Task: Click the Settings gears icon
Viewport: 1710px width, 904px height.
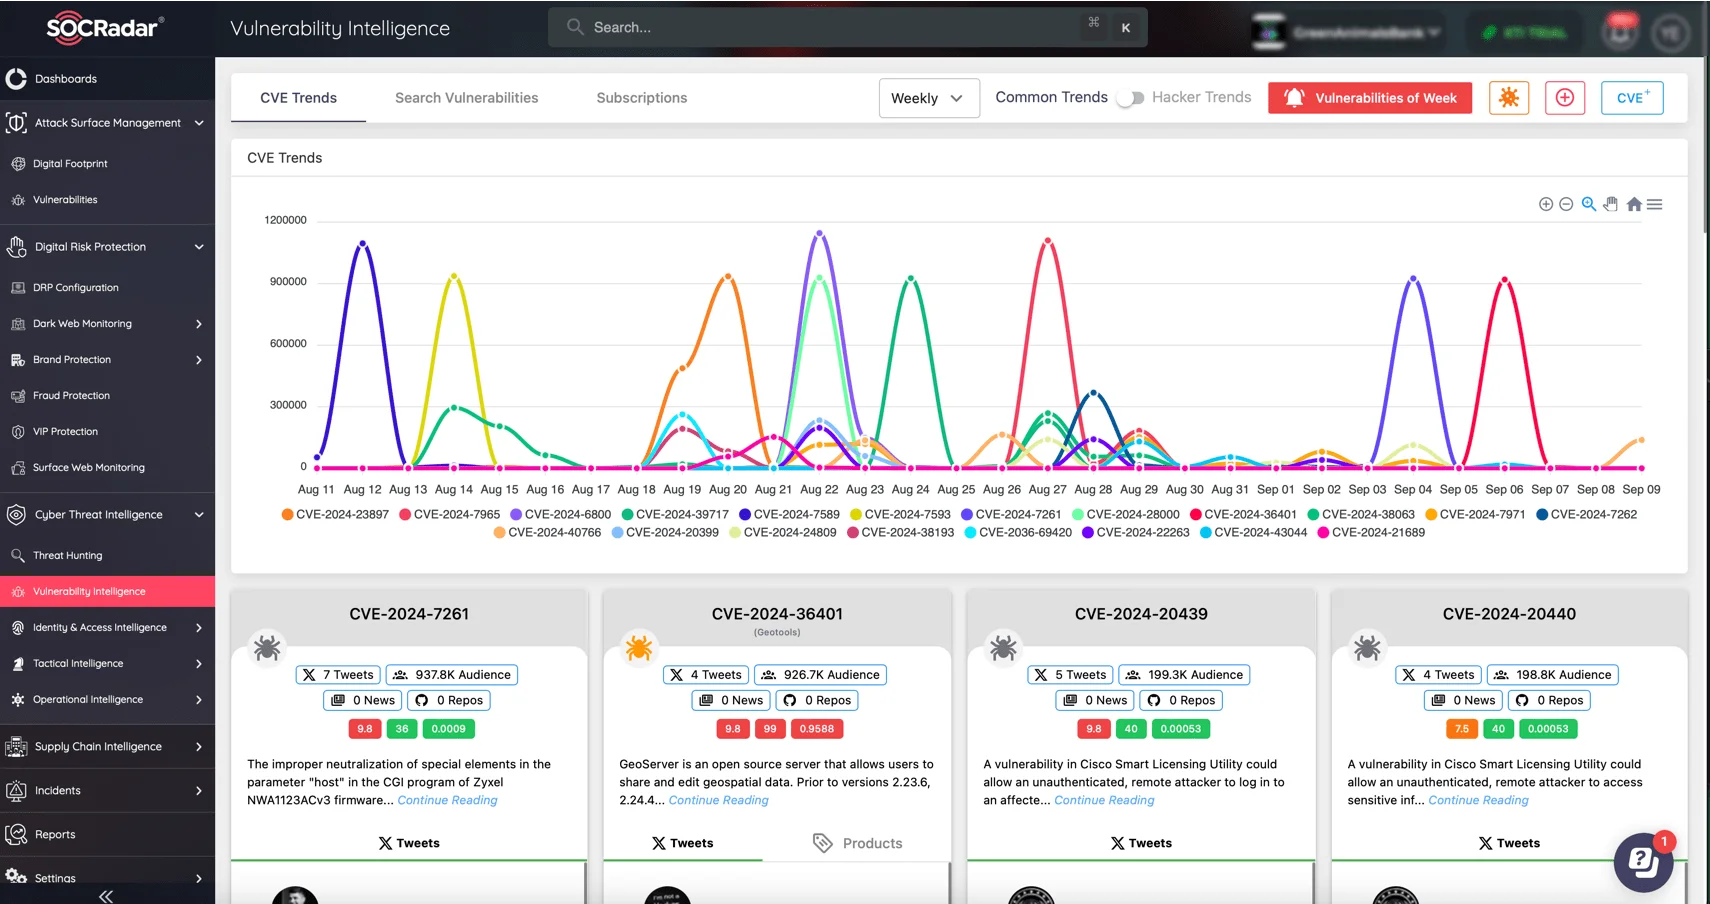Action: point(16,877)
